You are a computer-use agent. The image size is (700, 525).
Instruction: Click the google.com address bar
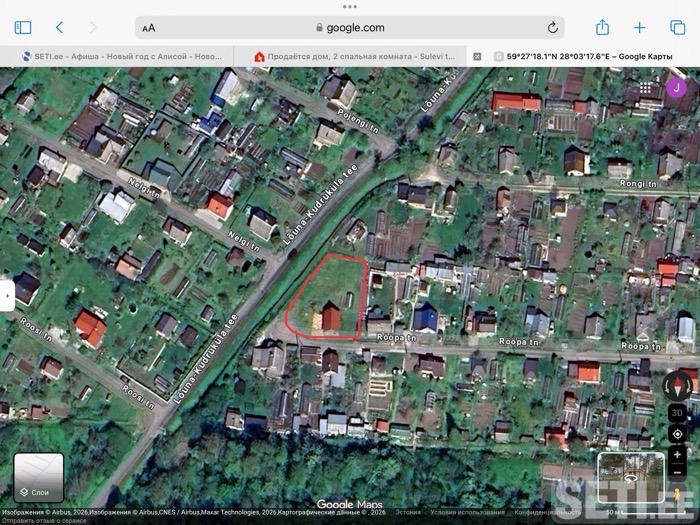click(x=350, y=28)
